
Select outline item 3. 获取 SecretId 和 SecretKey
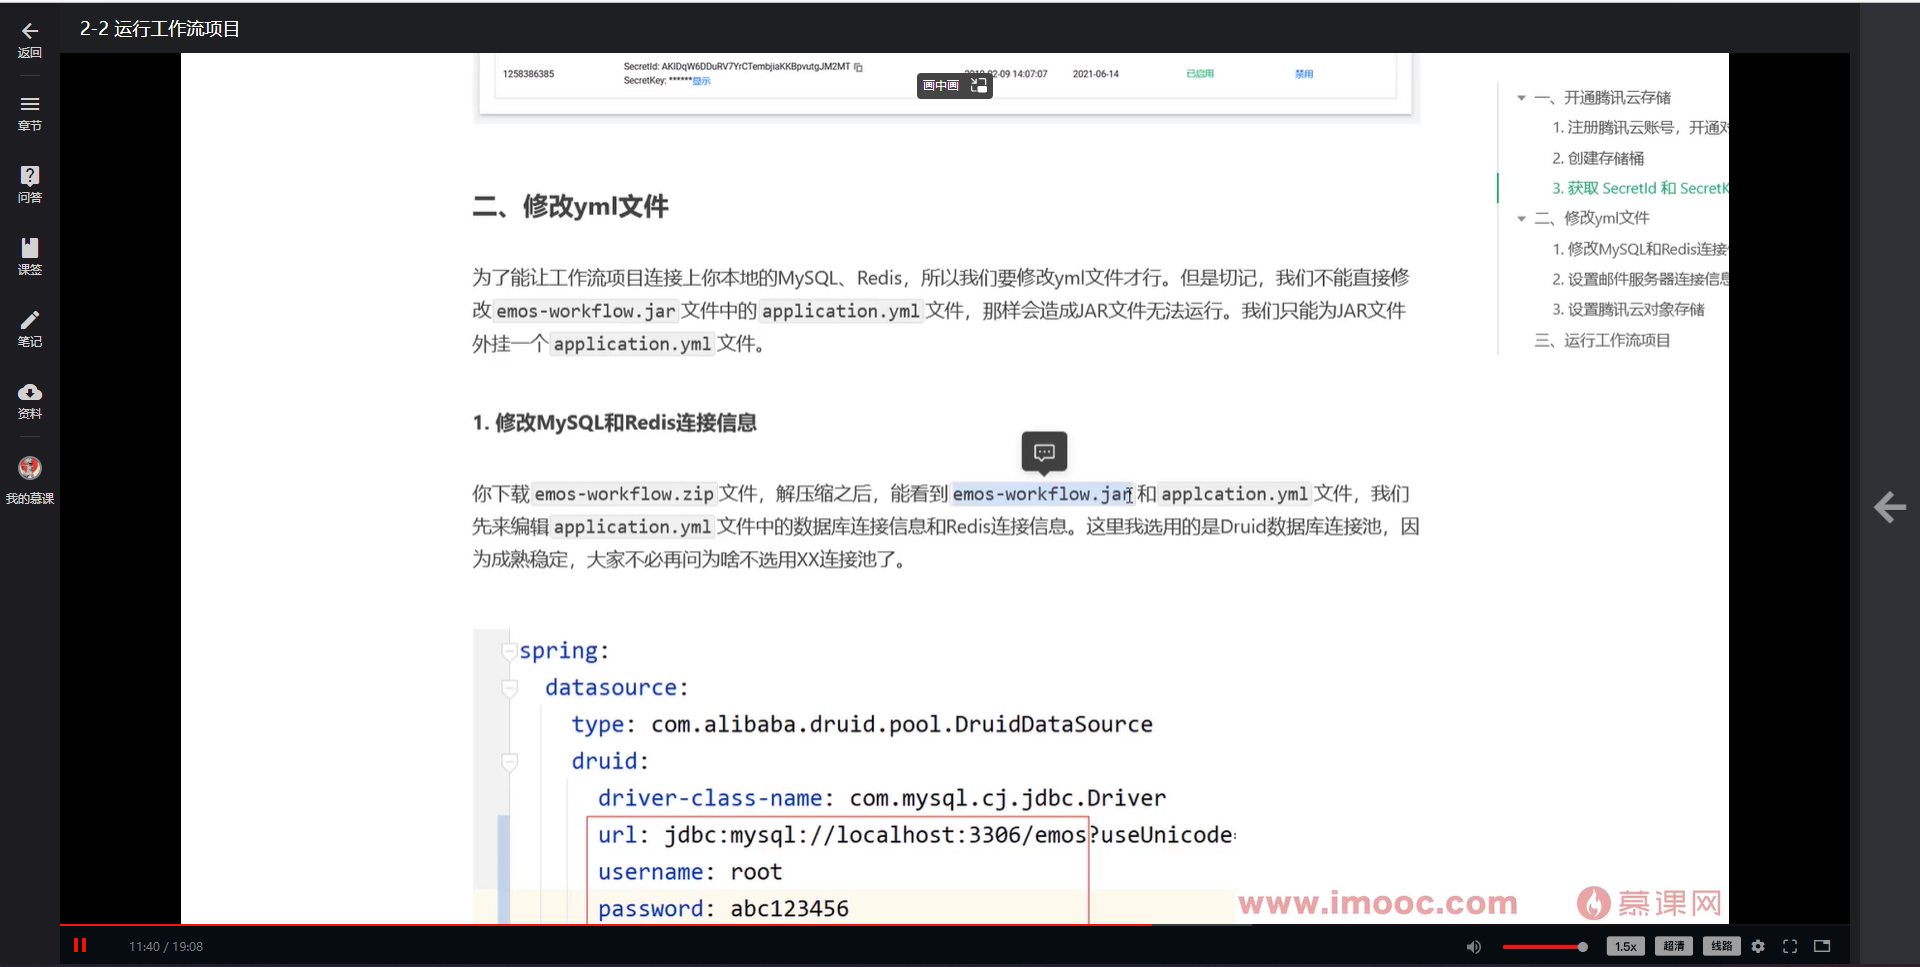coord(1640,188)
